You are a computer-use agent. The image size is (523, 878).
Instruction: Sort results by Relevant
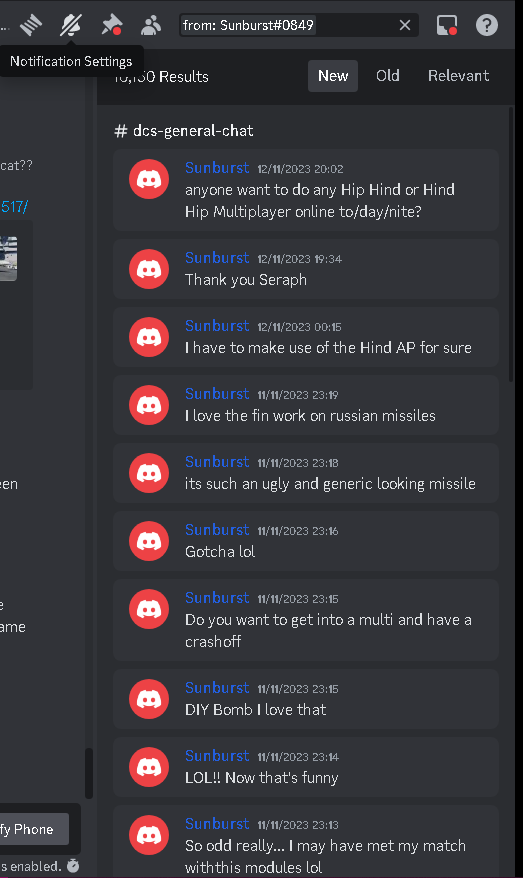click(x=459, y=76)
